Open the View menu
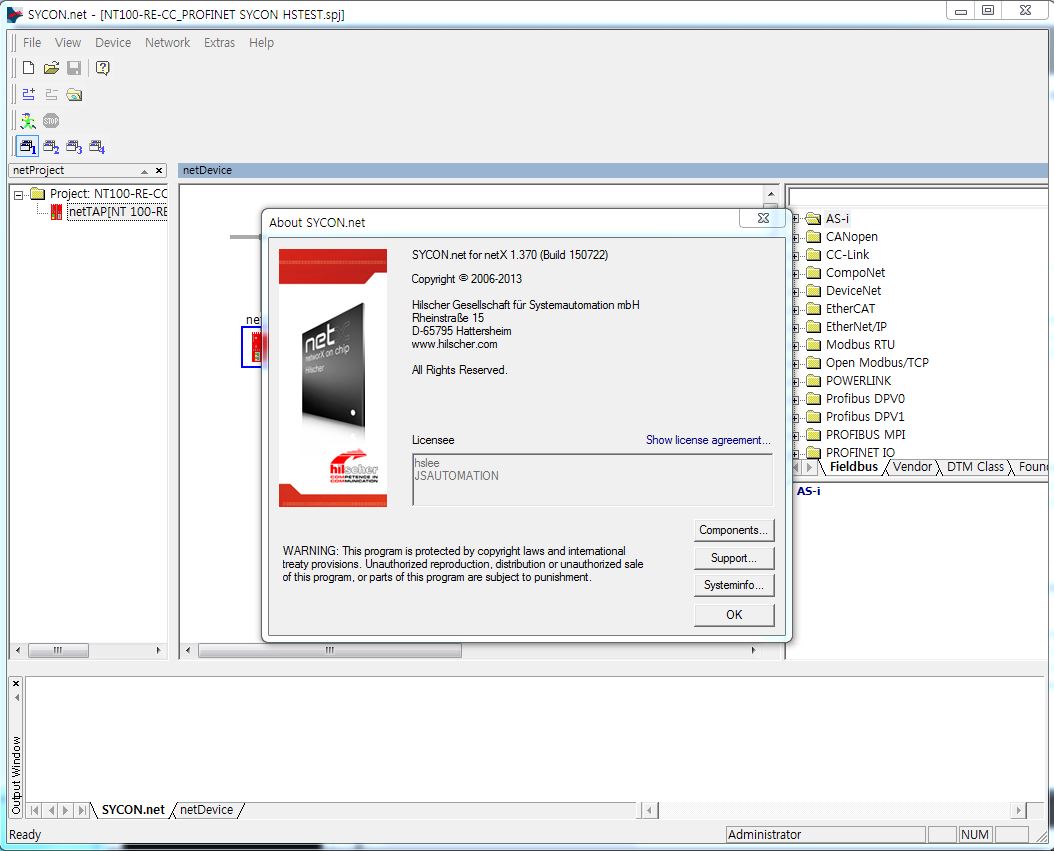Viewport: 1054px width, 851px height. (68, 42)
